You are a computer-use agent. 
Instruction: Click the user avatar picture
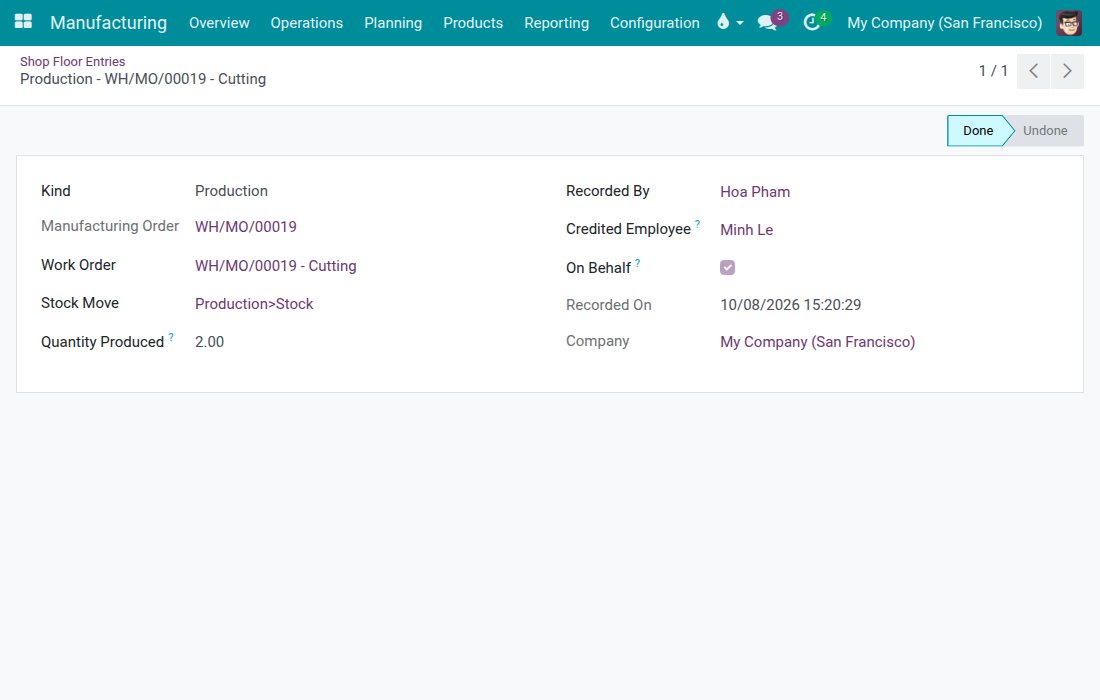[1069, 23]
